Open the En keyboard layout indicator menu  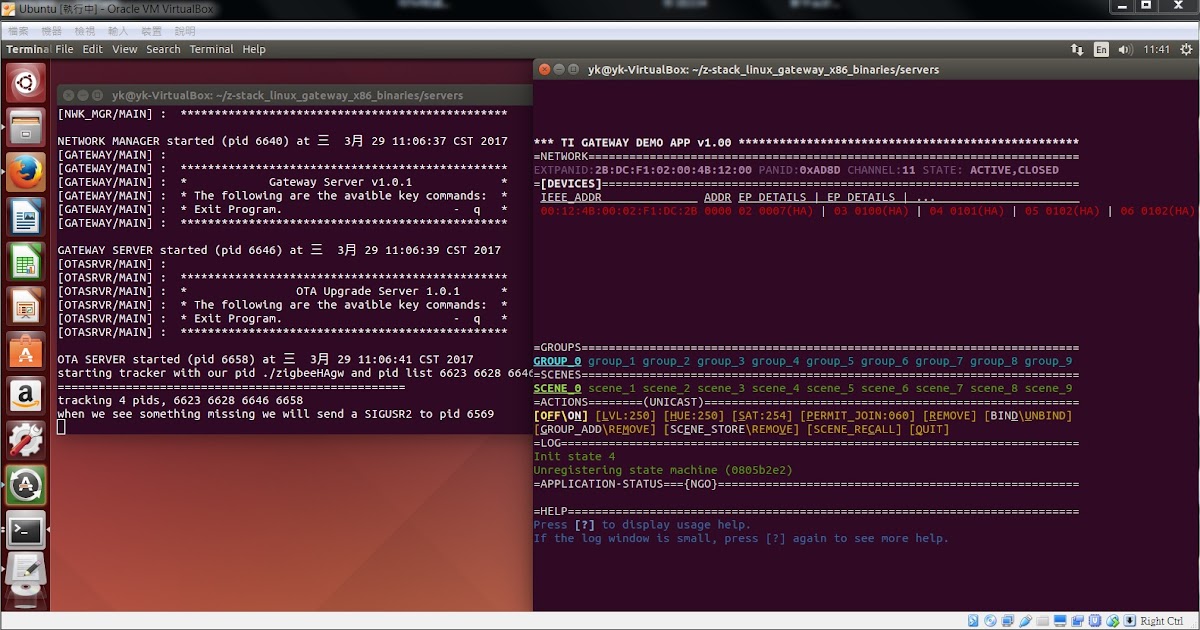point(1099,48)
